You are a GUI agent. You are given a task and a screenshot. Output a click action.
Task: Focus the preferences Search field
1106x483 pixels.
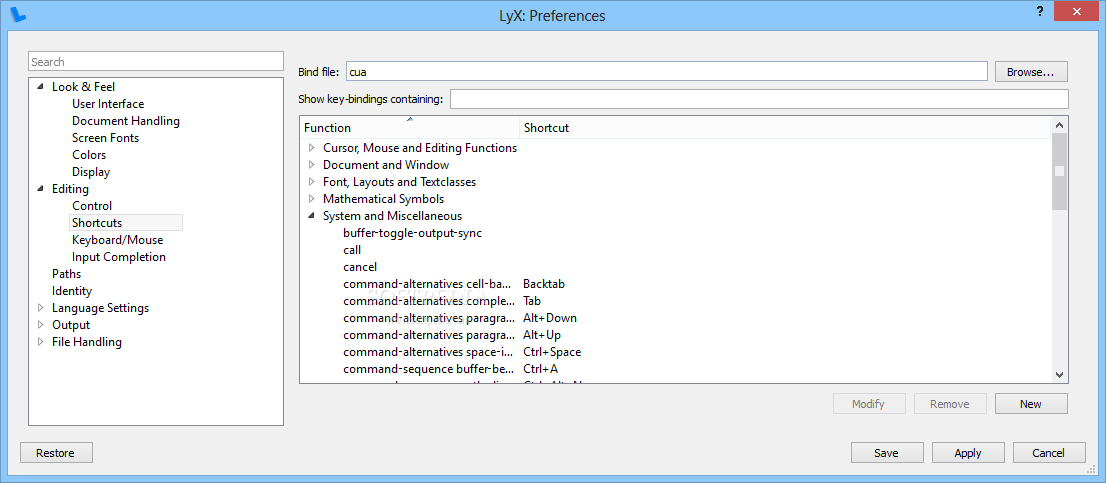coord(156,61)
